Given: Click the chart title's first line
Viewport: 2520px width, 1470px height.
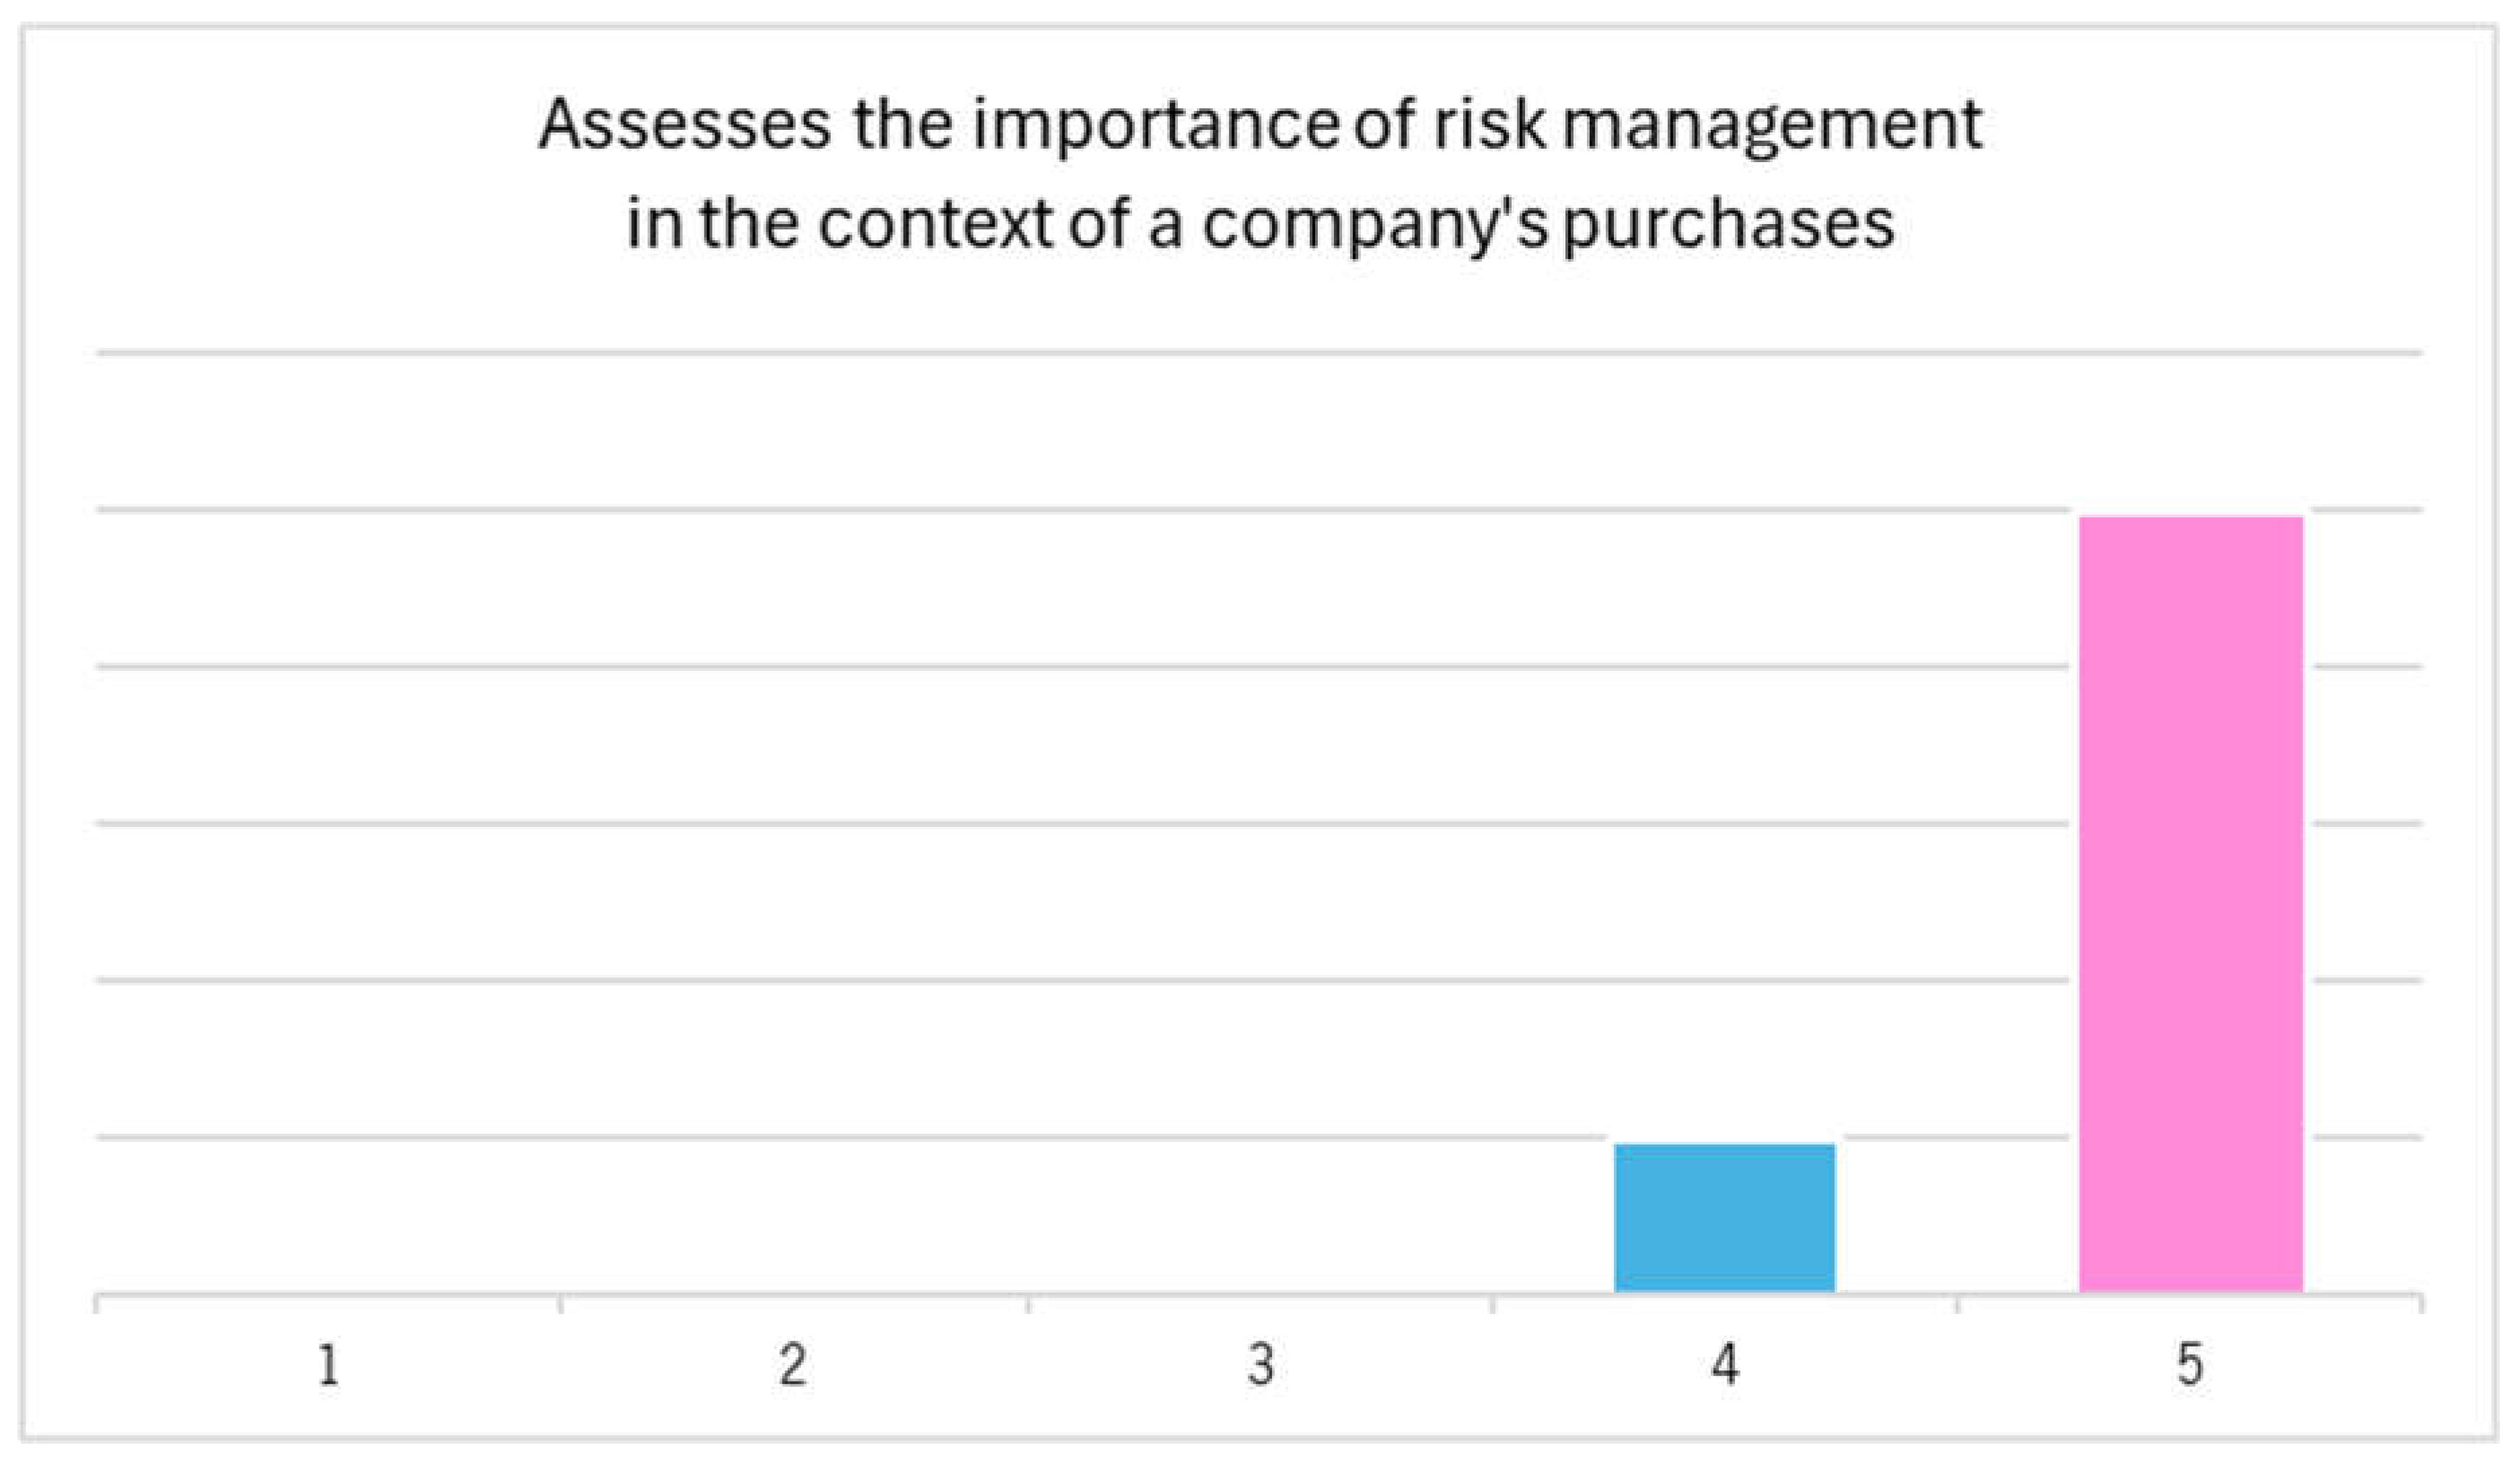Looking at the screenshot, I should 1260,125.
